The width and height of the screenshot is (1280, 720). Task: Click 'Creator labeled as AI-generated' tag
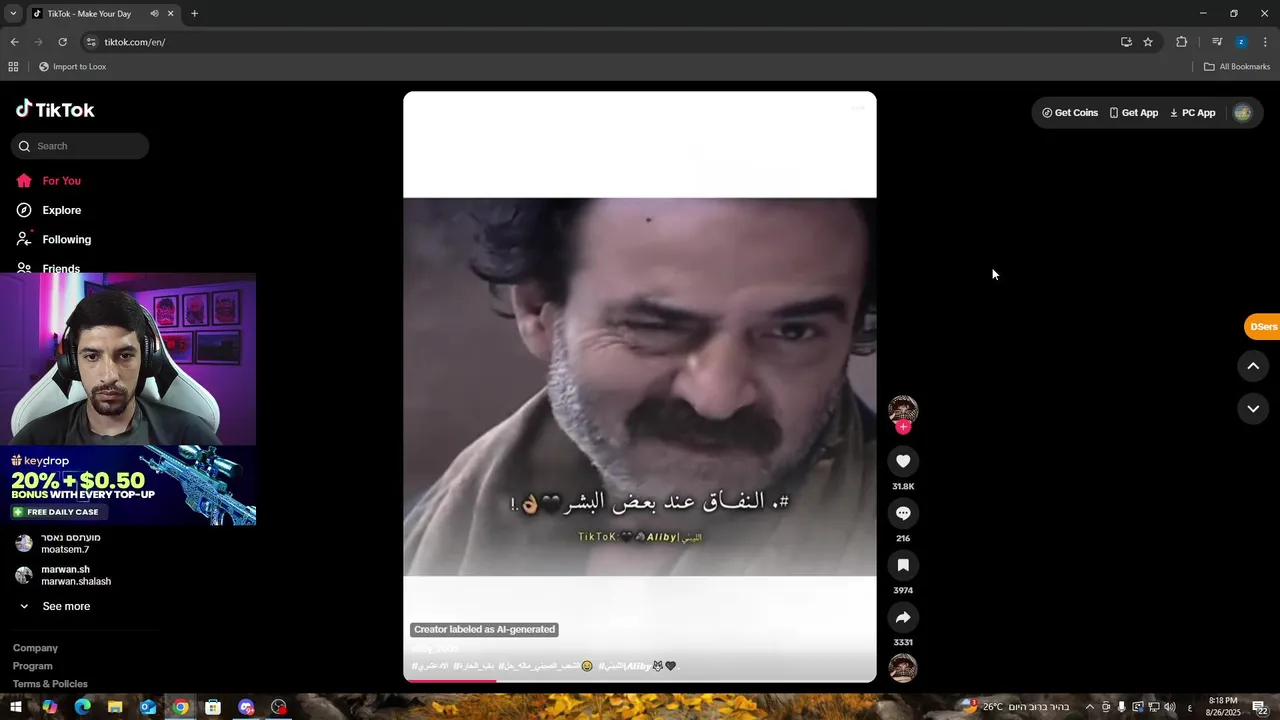[x=484, y=629]
